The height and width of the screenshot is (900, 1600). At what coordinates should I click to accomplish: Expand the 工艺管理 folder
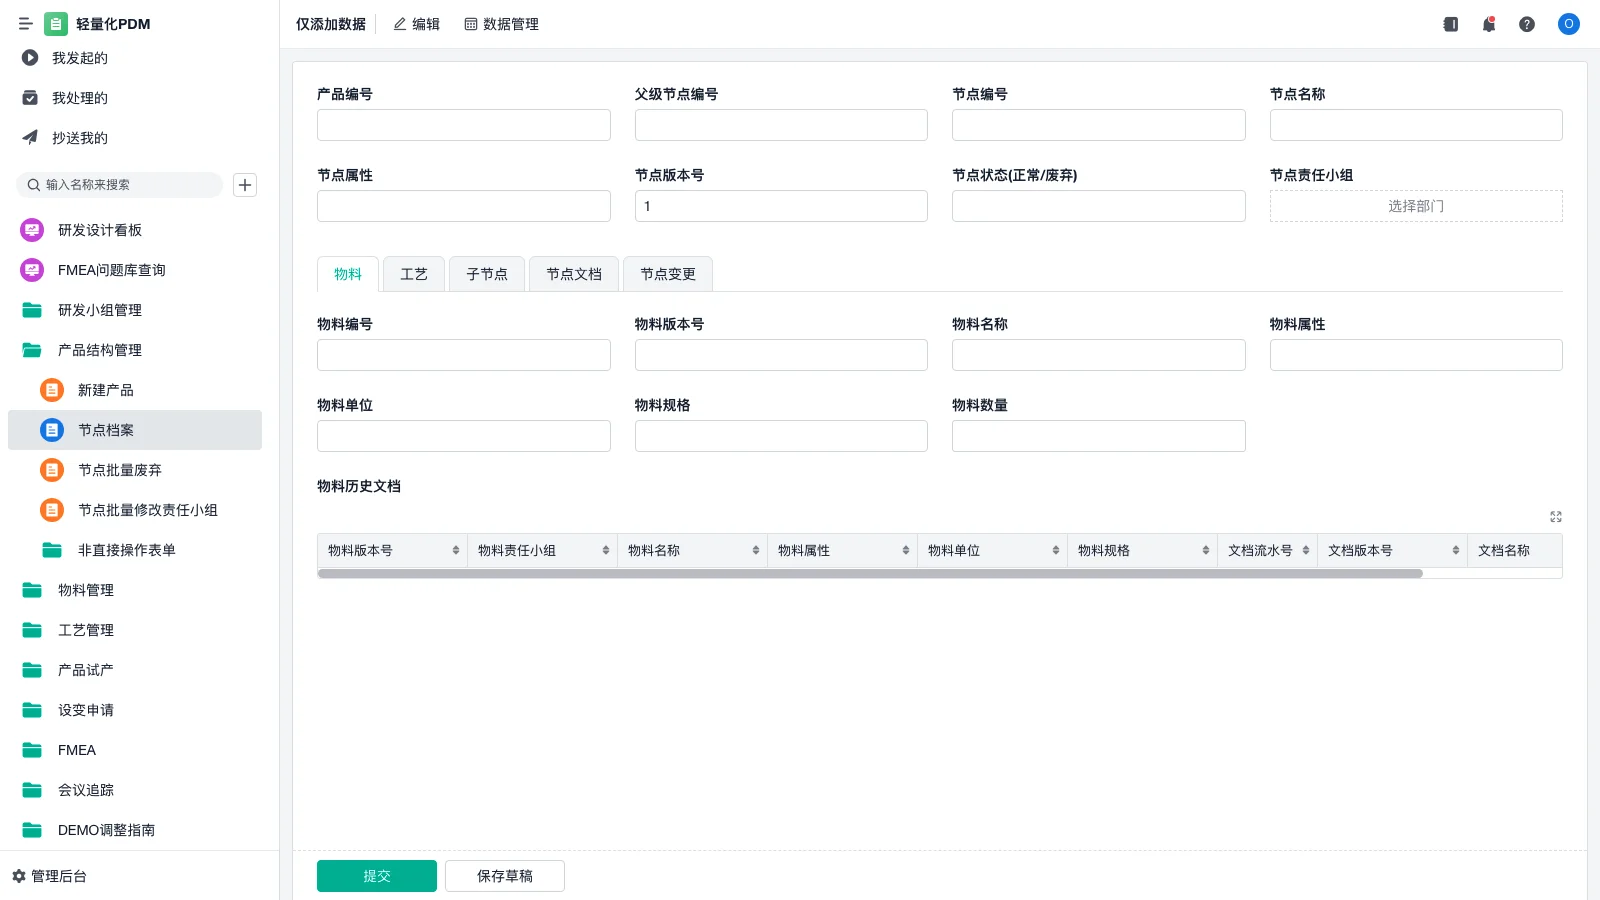pyautogui.click(x=86, y=630)
